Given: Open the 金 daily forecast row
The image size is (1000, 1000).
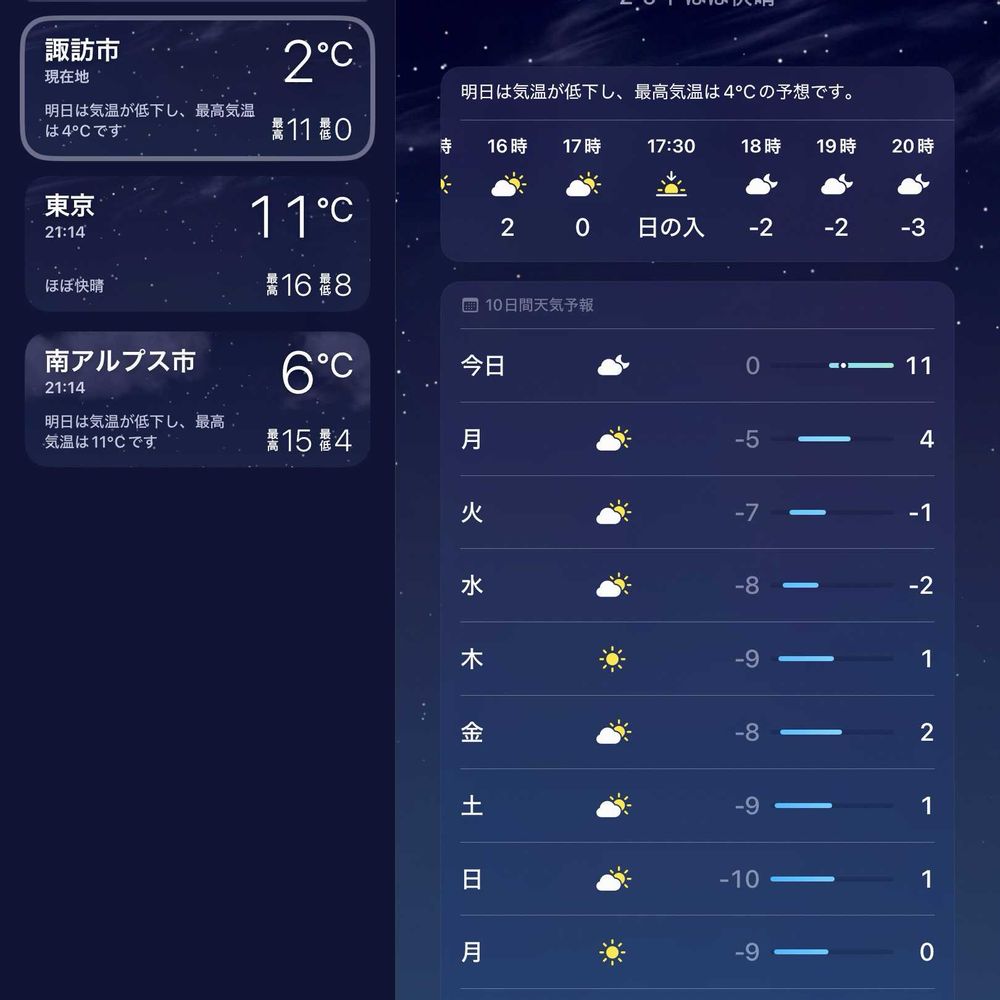Looking at the screenshot, I should 697,732.
